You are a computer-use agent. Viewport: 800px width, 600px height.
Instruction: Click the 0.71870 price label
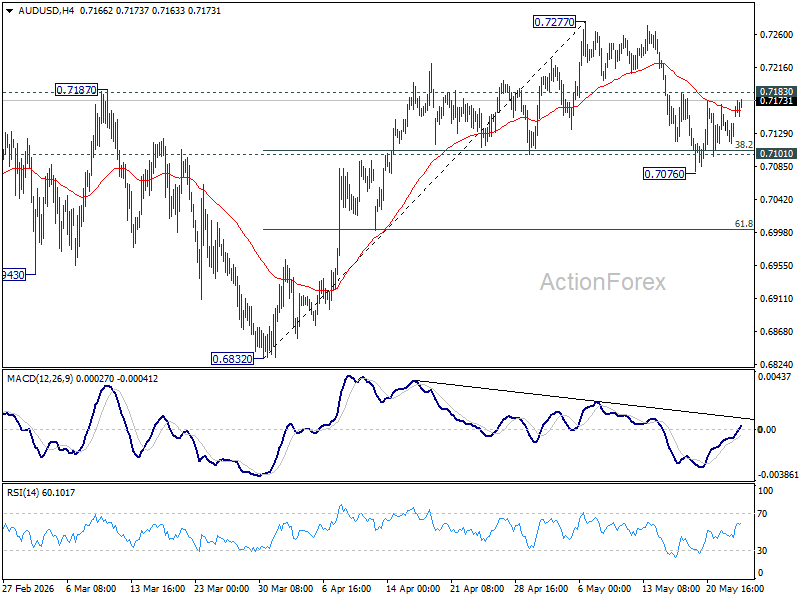[x=76, y=90]
